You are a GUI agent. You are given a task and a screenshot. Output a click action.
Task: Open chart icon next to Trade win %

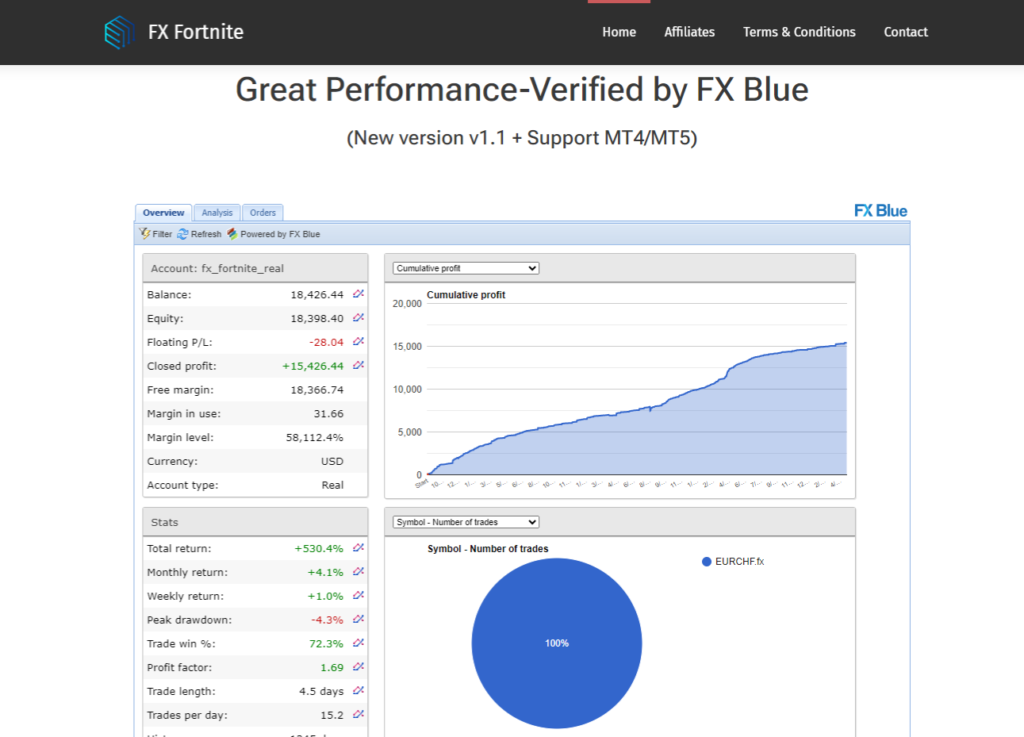pos(359,644)
